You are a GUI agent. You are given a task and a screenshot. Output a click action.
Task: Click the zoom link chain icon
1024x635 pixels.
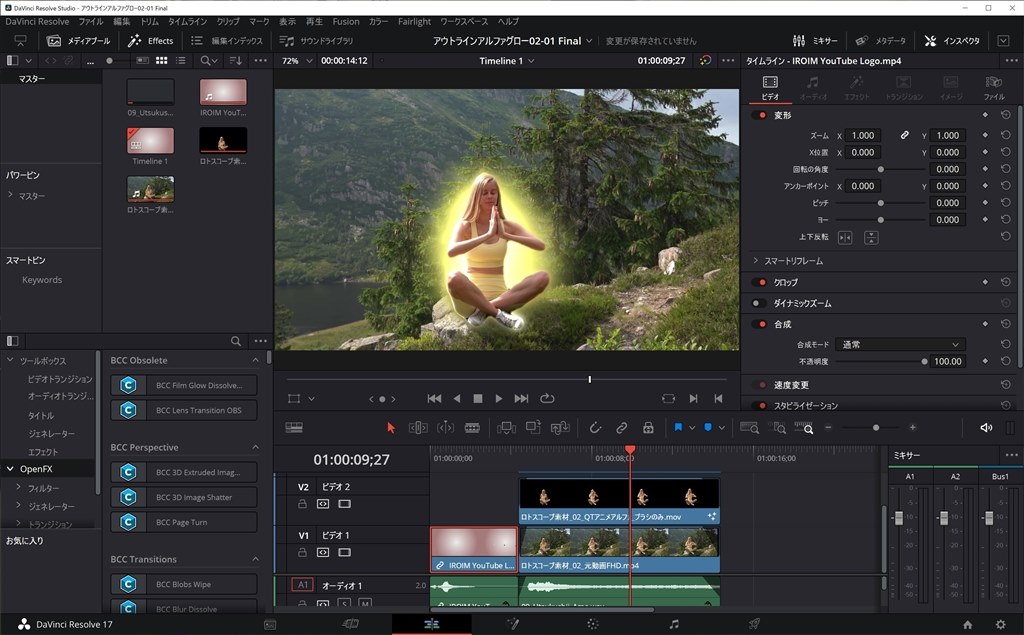[x=904, y=135]
